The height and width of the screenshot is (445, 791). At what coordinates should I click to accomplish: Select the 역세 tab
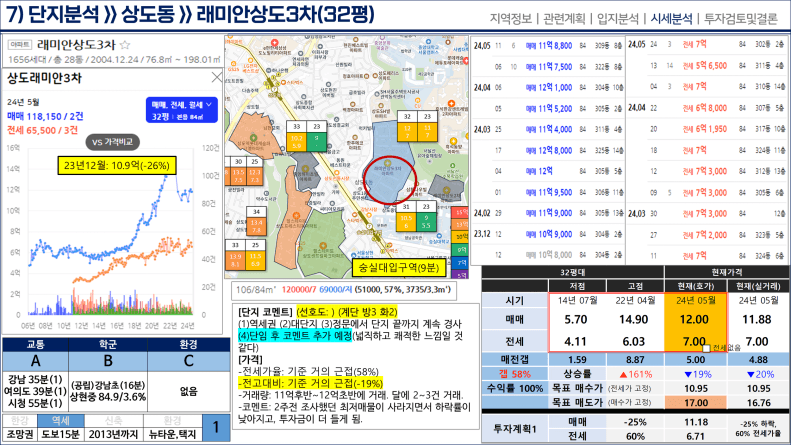pyautogui.click(x=61, y=420)
